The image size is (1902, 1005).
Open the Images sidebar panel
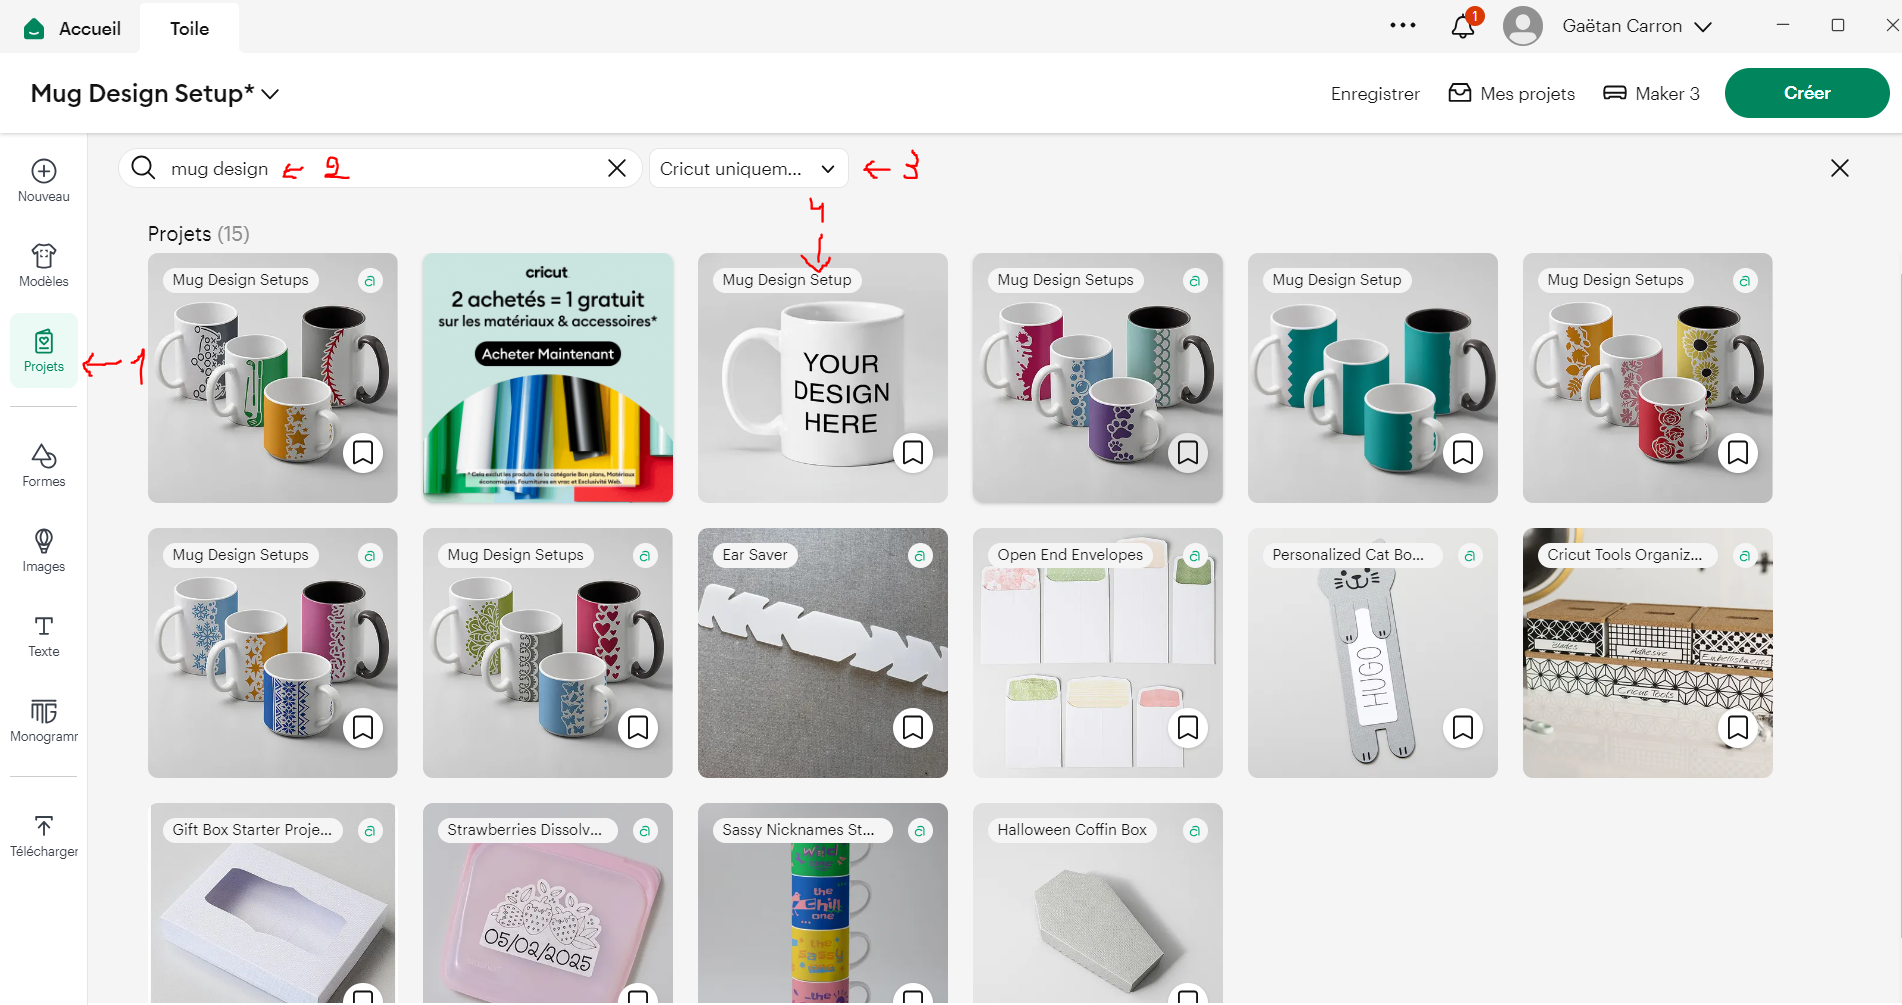pyautogui.click(x=44, y=551)
